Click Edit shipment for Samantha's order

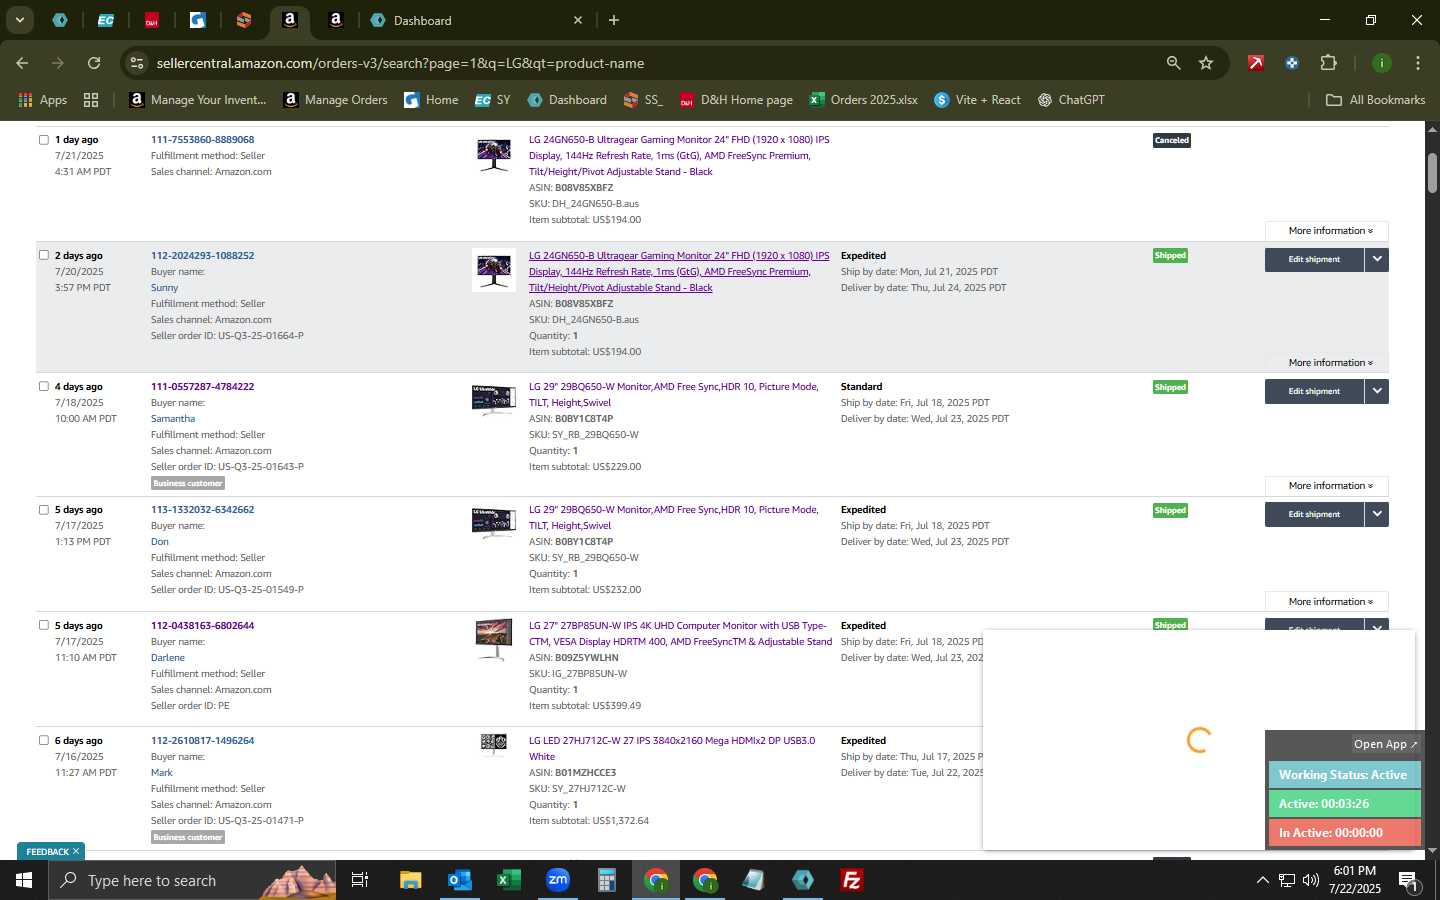click(x=1314, y=391)
